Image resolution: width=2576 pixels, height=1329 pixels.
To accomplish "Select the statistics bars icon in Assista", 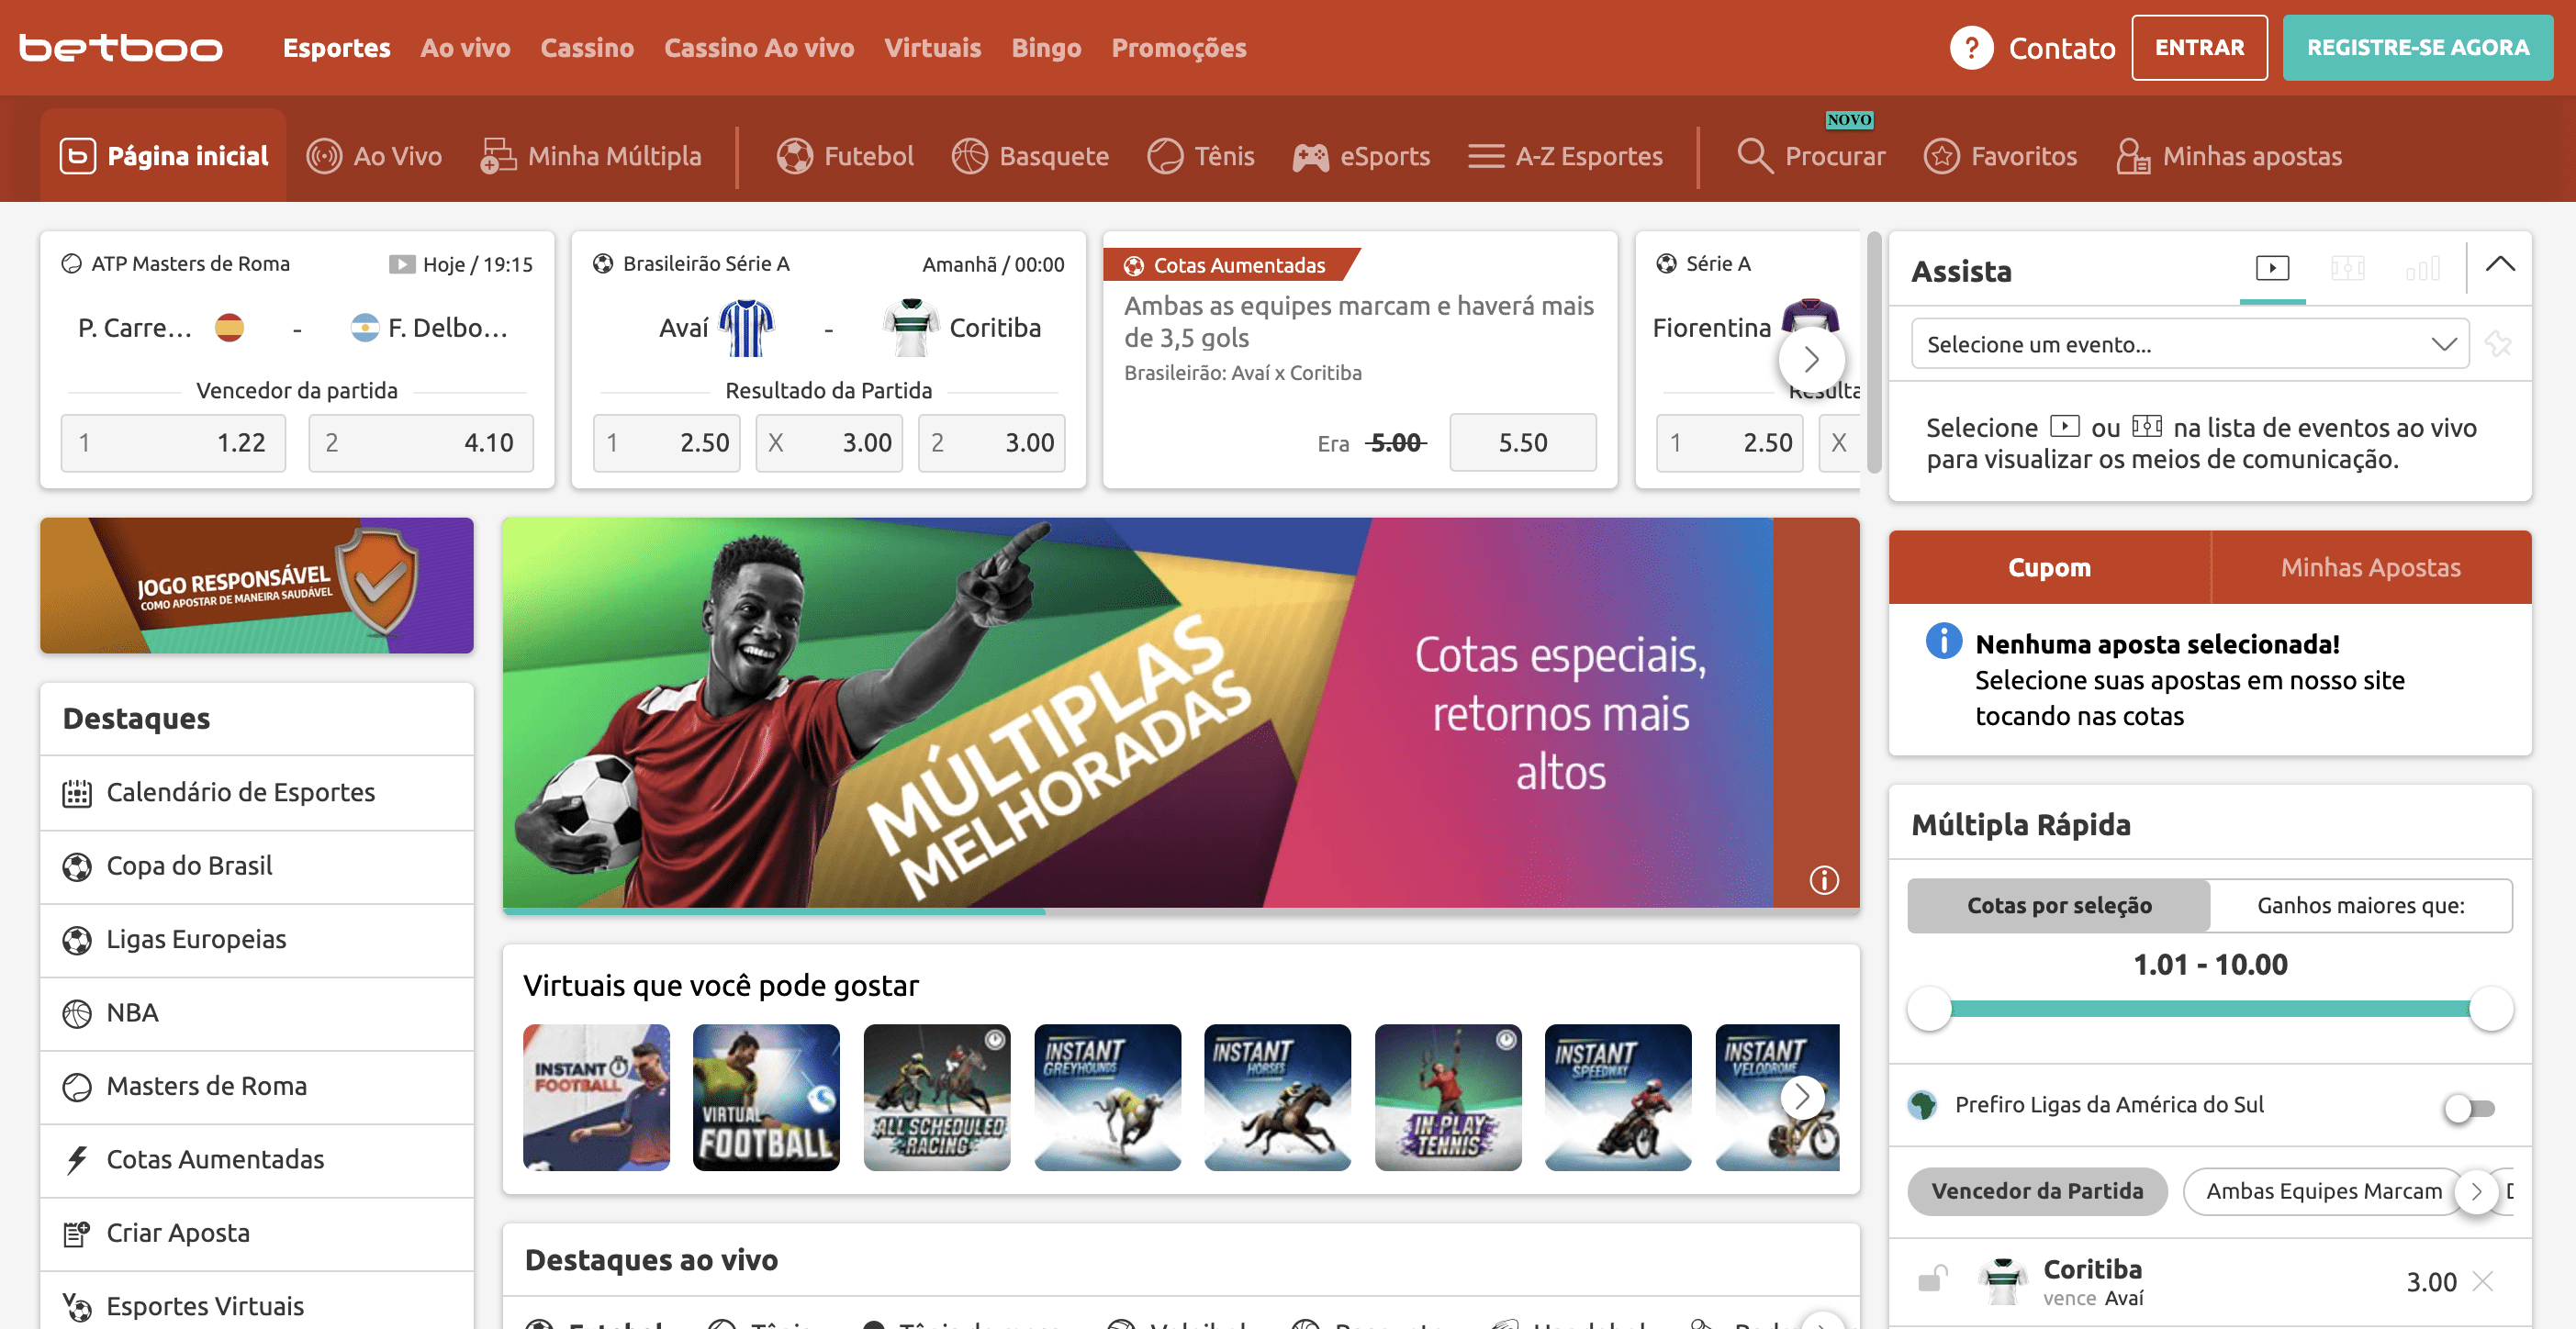I will pyautogui.click(x=2422, y=268).
